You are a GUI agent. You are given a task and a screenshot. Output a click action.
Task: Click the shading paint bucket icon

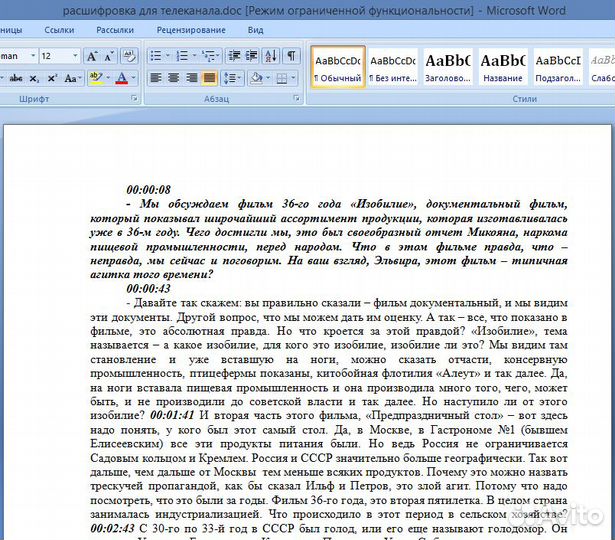point(257,78)
